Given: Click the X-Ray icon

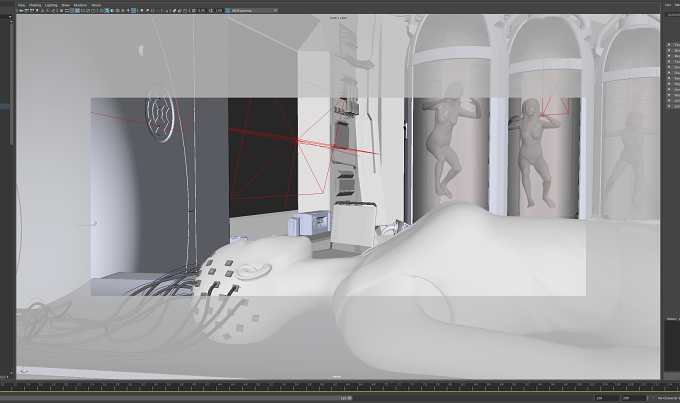Looking at the screenshot, I should 174,10.
